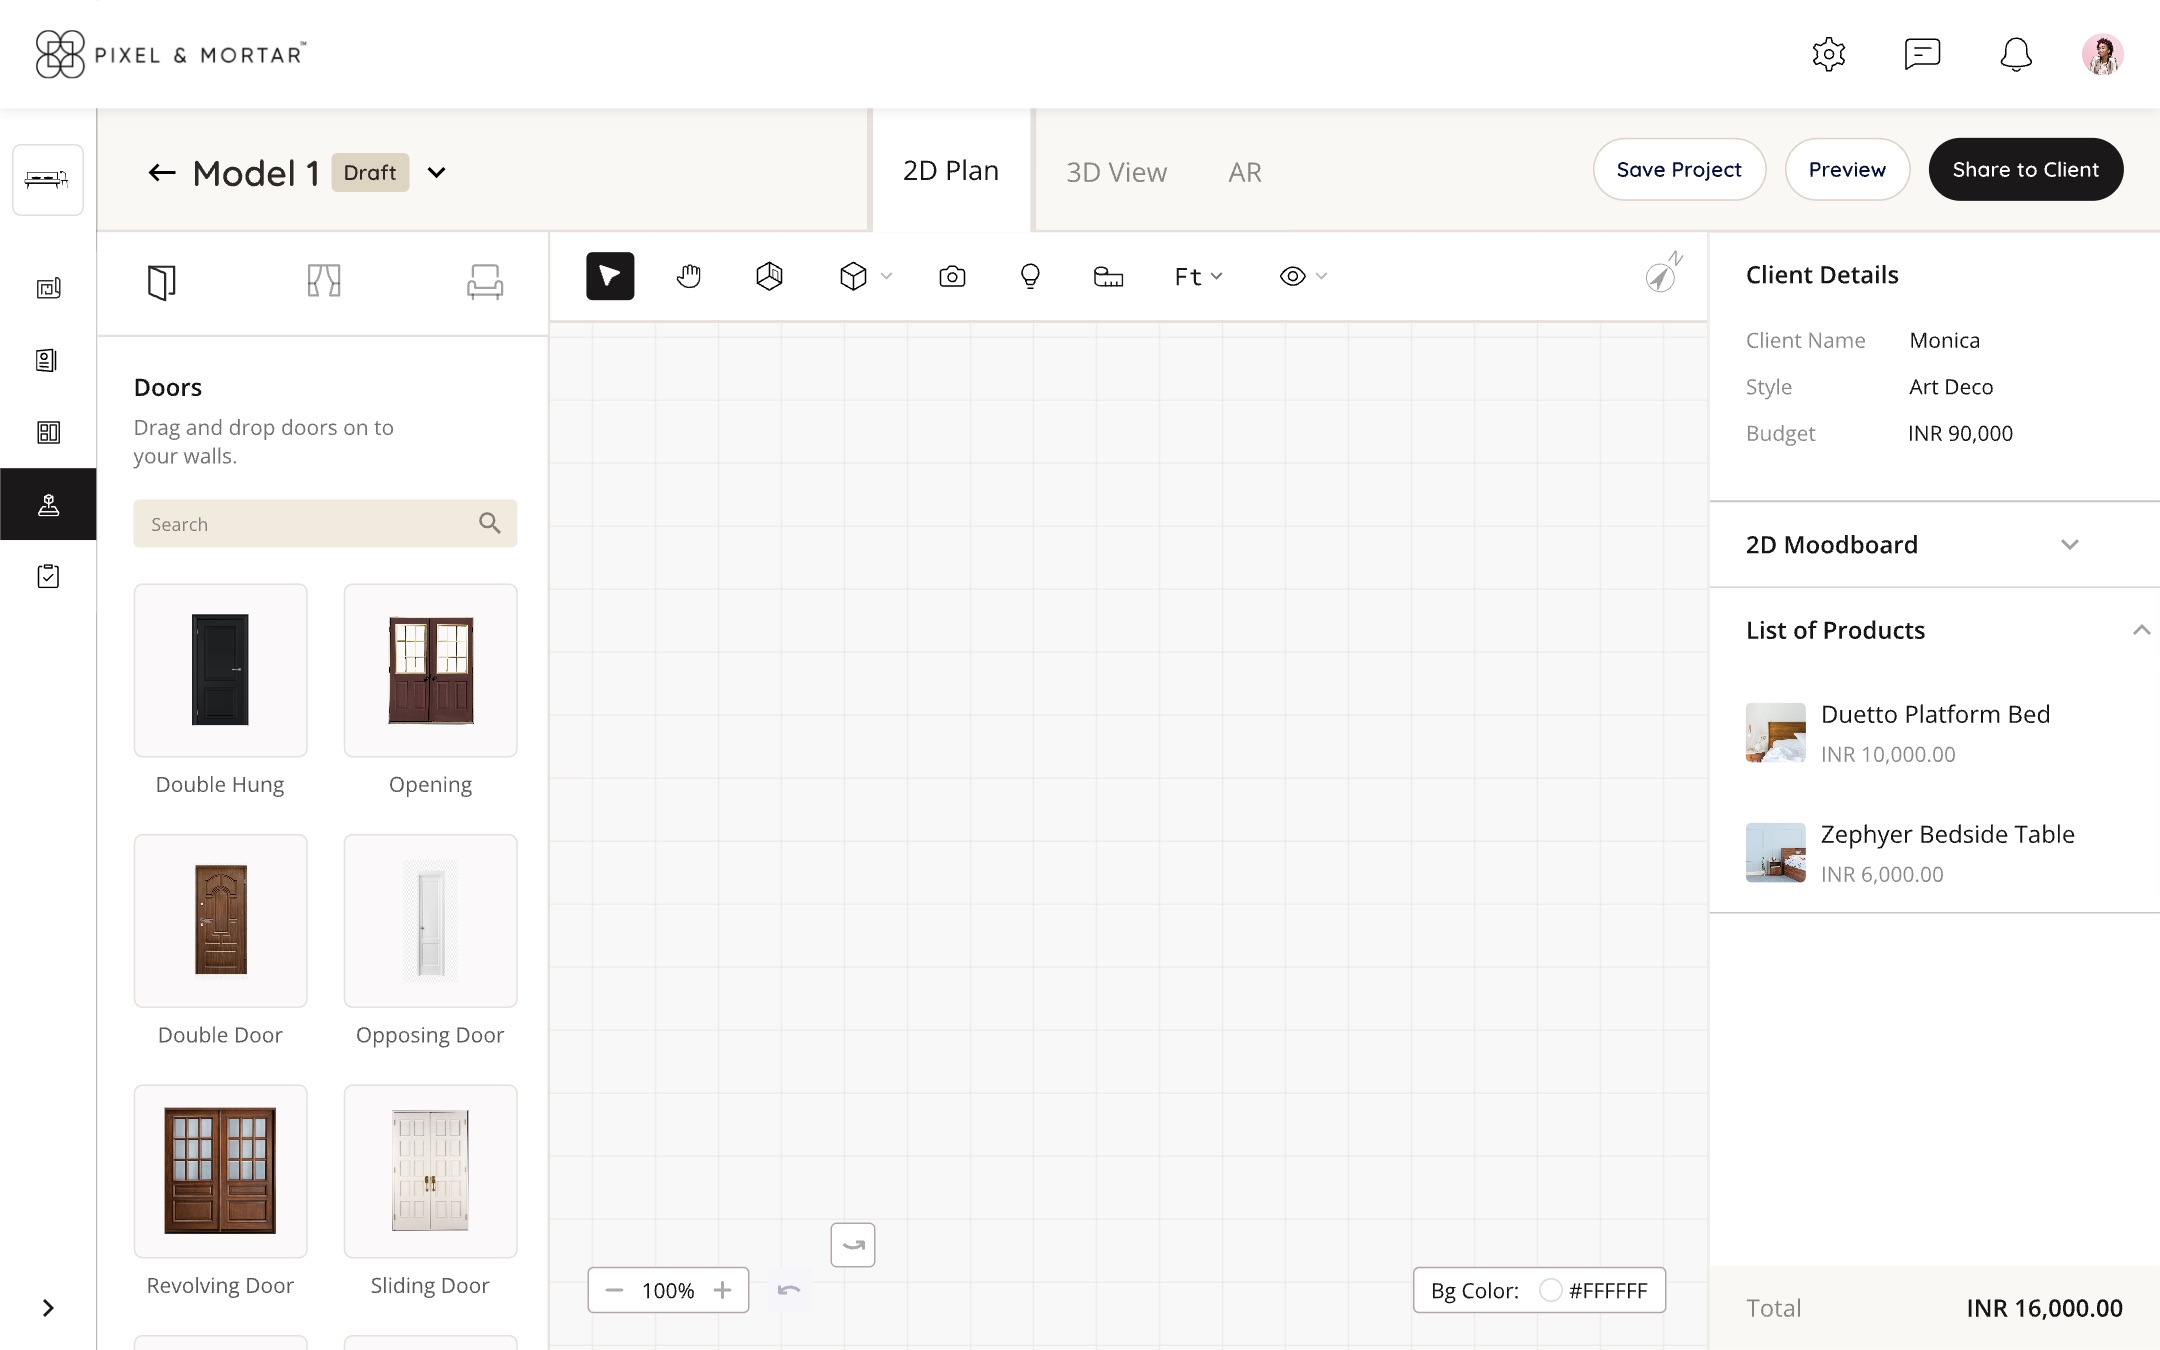This screenshot has width=2160, height=1350.
Task: Select the pointer selection tool
Action: [610, 276]
